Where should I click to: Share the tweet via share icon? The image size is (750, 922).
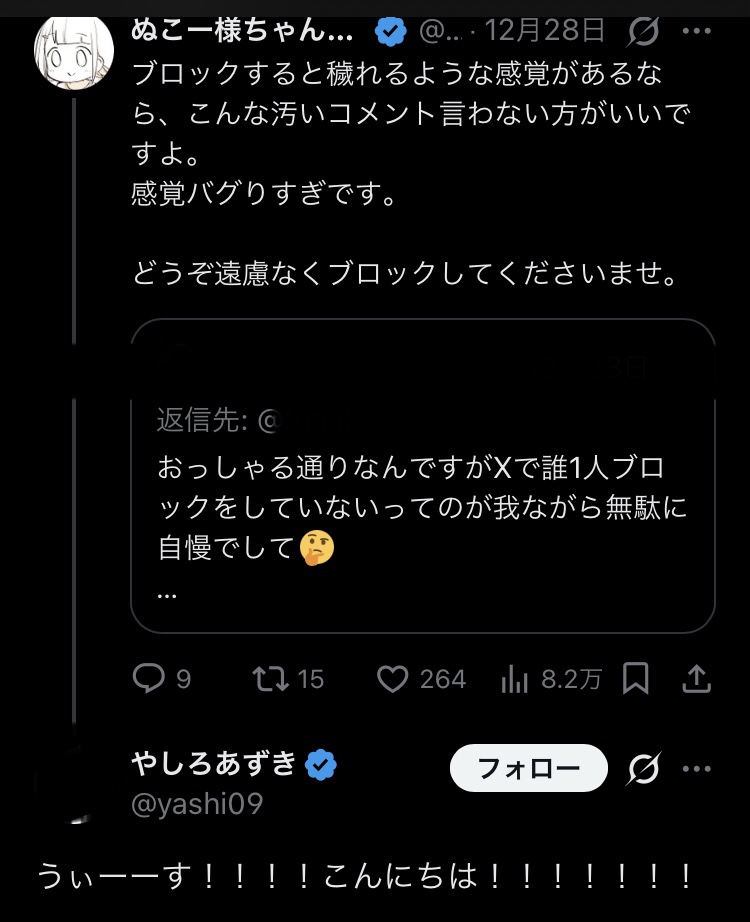[x=697, y=680]
